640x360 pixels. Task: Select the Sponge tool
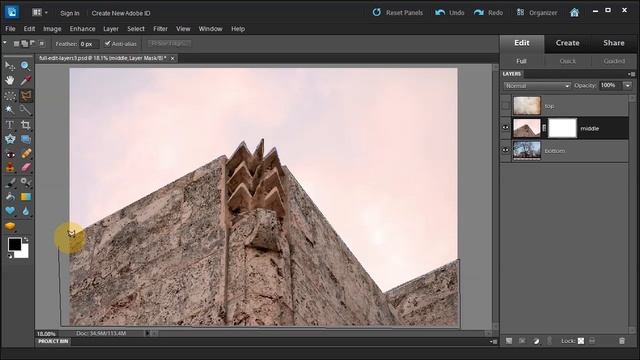tap(10, 226)
